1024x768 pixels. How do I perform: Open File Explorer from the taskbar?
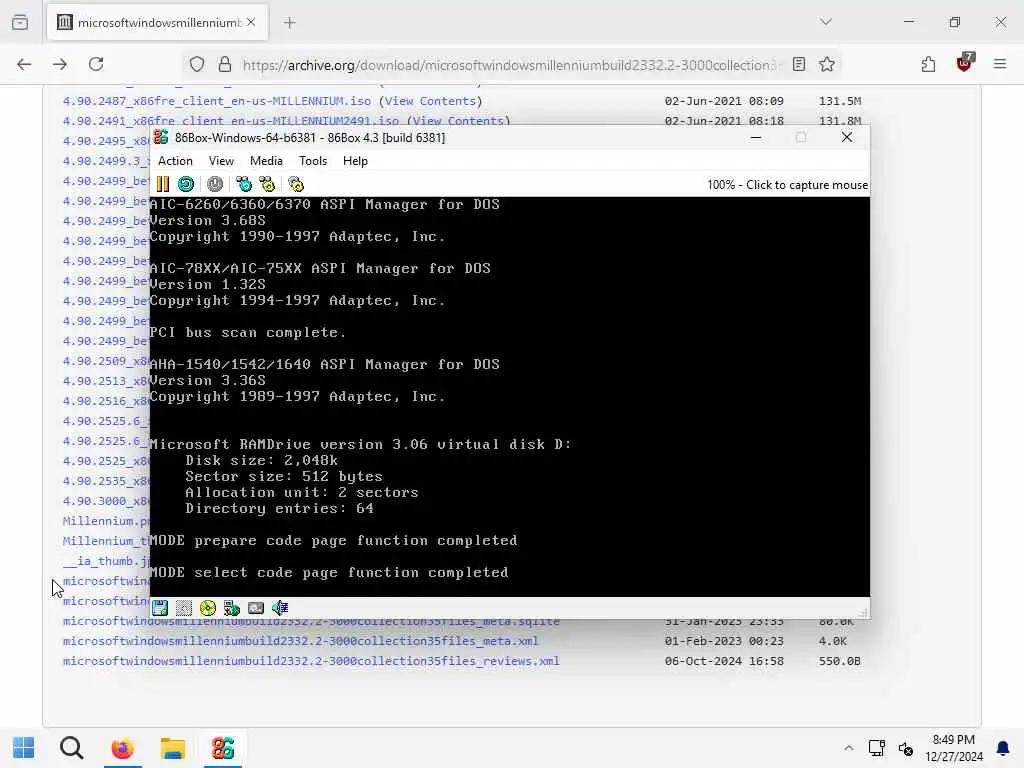coord(172,748)
